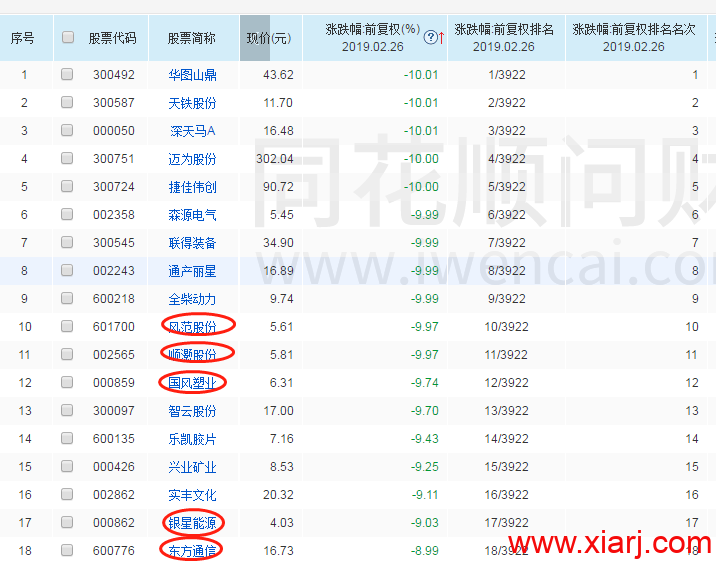Sort by 涨跌幅:前复权排名 column header
The width and height of the screenshot is (716, 564).
coord(504,38)
